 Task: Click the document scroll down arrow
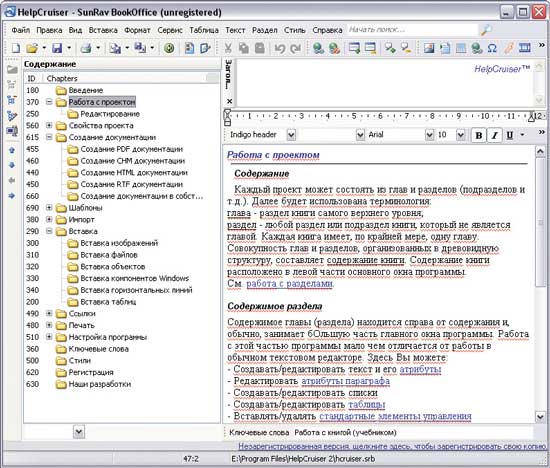click(540, 416)
